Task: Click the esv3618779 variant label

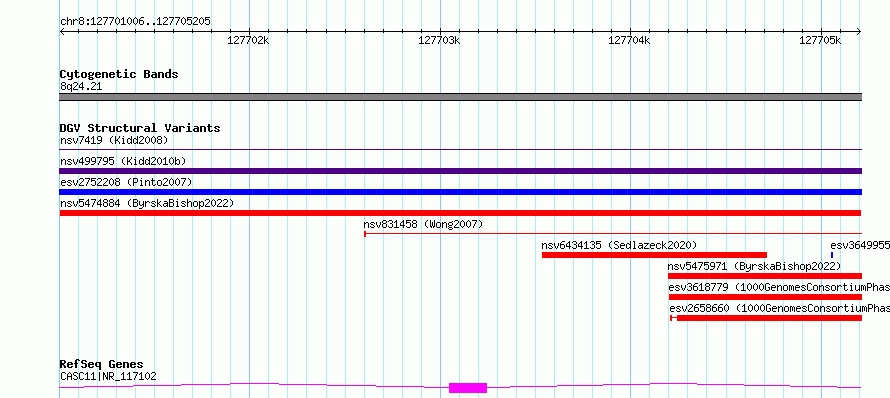Action: tap(779, 287)
